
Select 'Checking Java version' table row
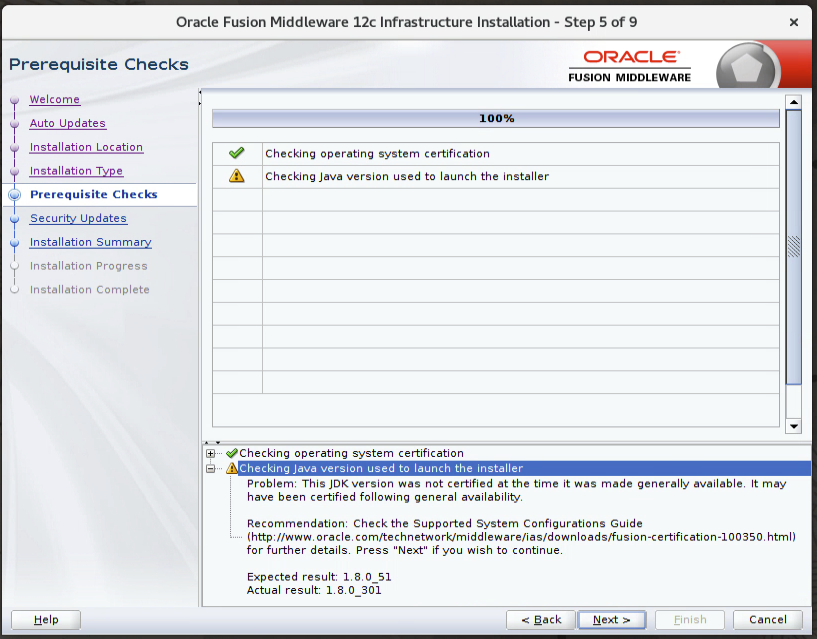click(496, 177)
